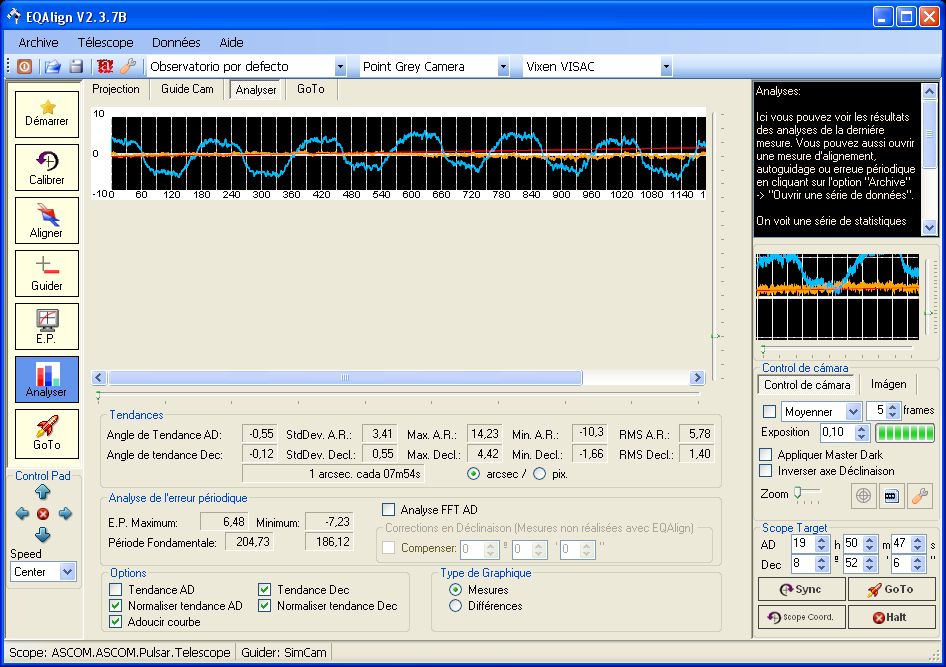Increase Dec degrees stepper value
The image size is (946, 667).
(821, 560)
